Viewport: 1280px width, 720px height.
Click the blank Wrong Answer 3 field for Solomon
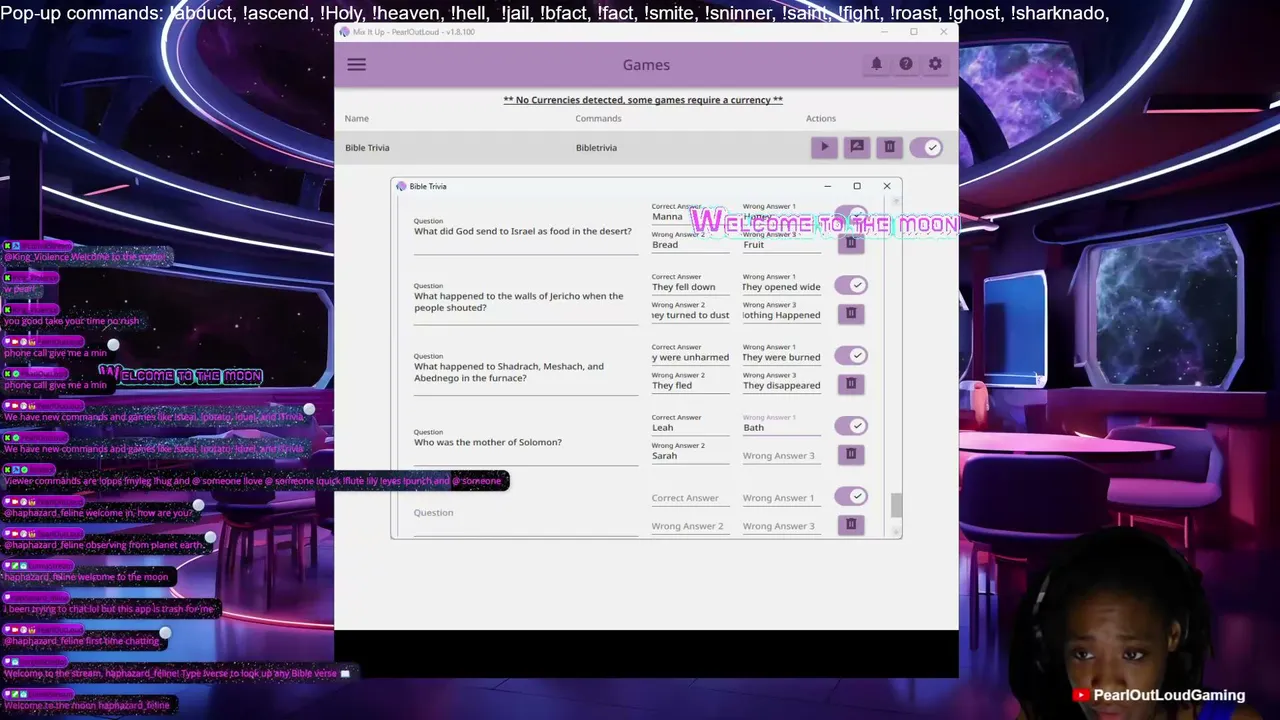(x=781, y=456)
